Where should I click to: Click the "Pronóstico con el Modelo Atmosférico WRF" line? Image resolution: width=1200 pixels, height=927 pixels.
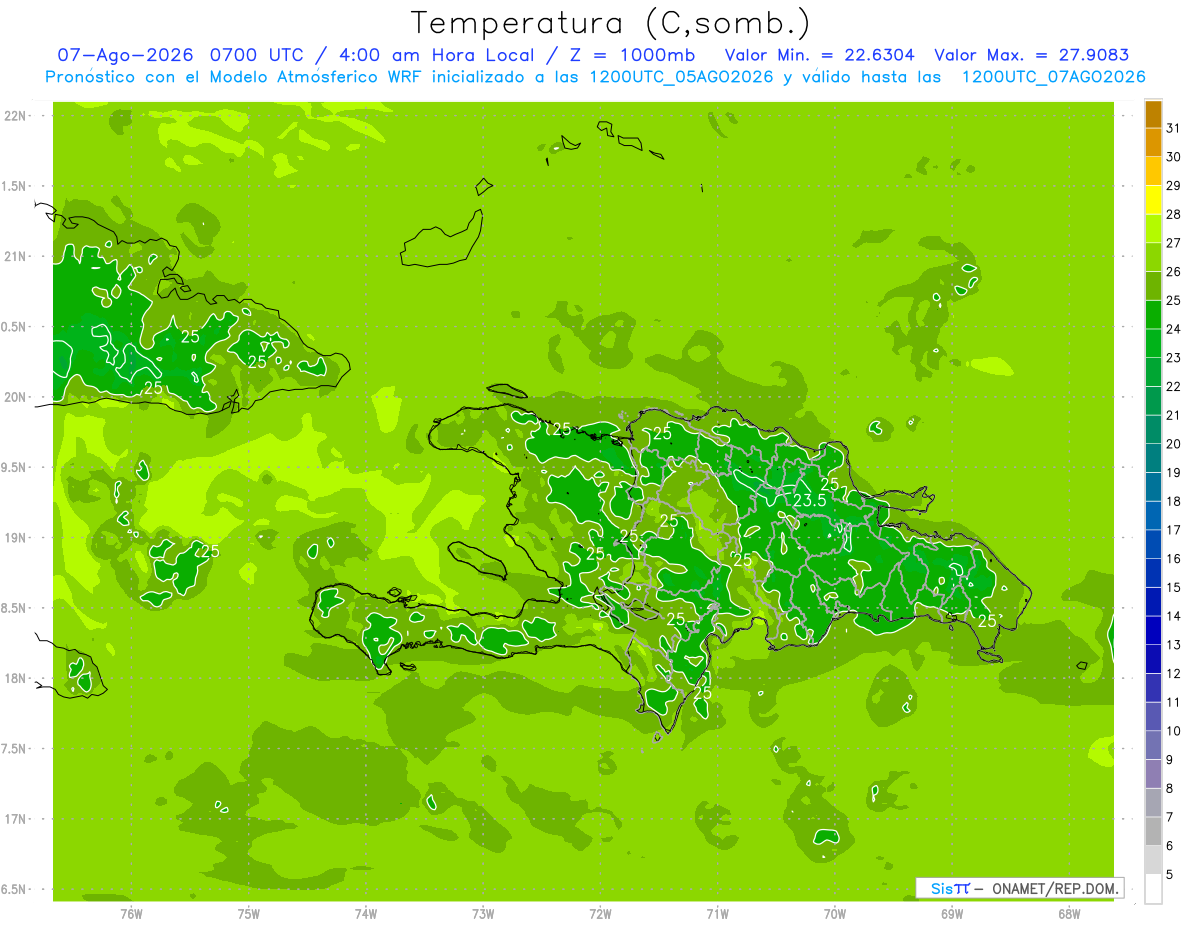(235, 77)
